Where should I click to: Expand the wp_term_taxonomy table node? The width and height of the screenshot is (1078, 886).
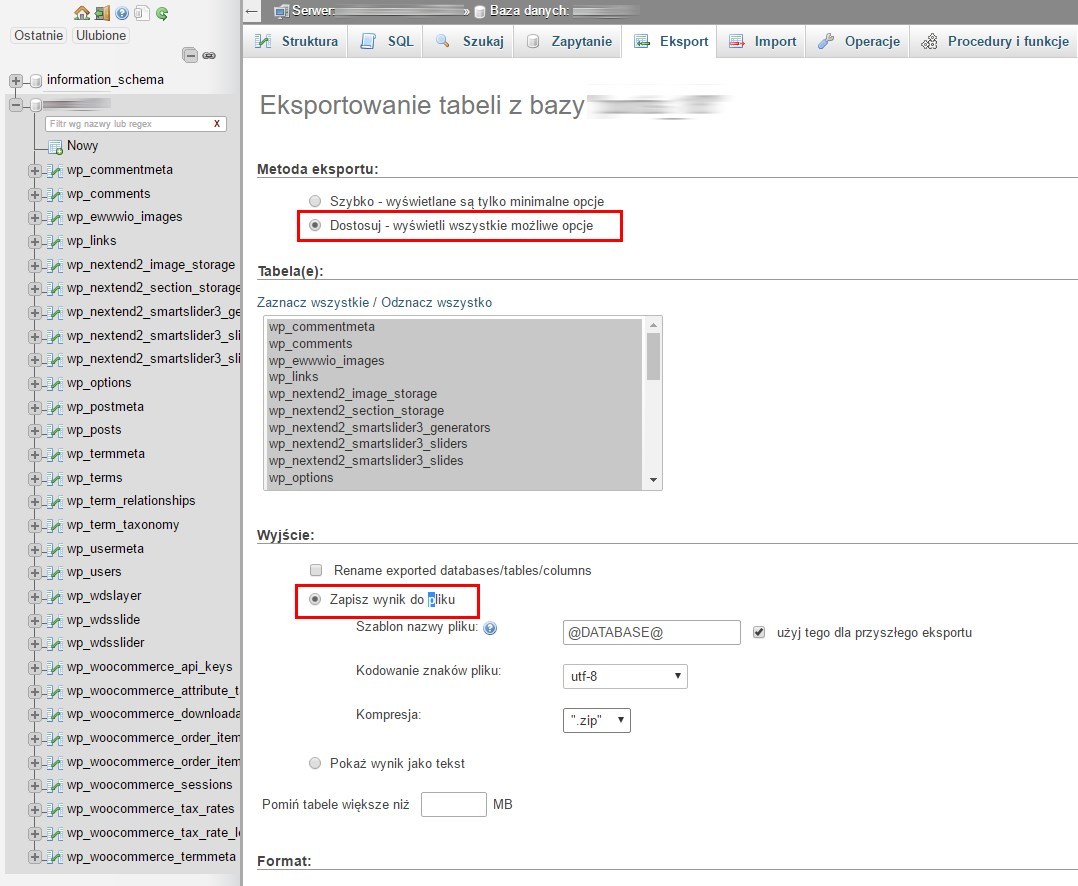pos(34,526)
